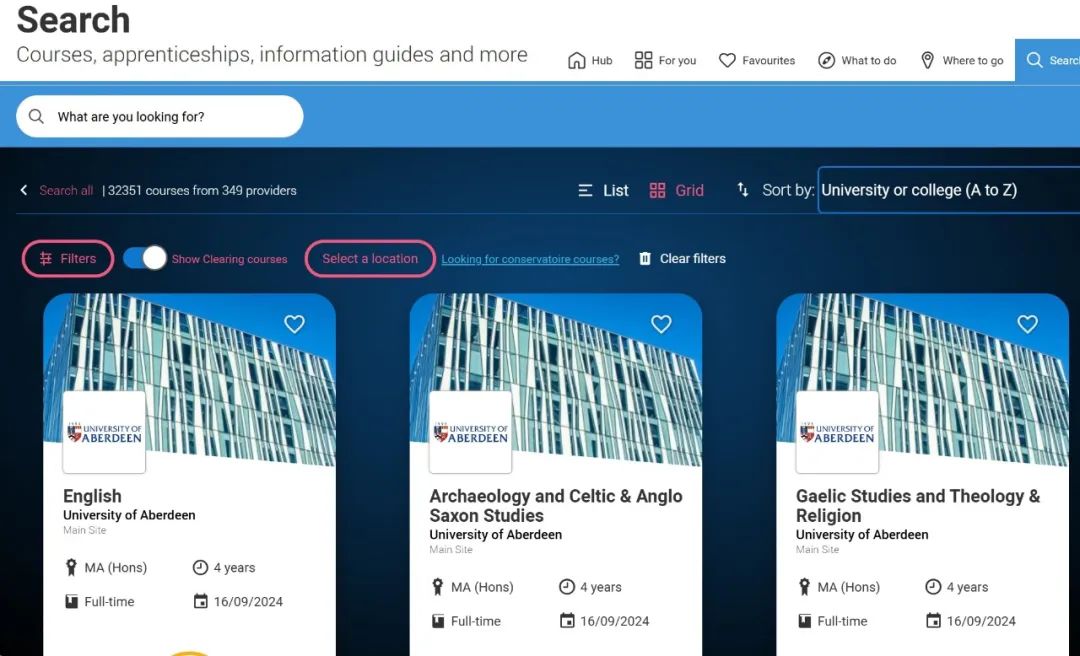Click the Search magnifier icon in navigation
This screenshot has width=1080, height=656.
pyautogui.click(x=1035, y=61)
